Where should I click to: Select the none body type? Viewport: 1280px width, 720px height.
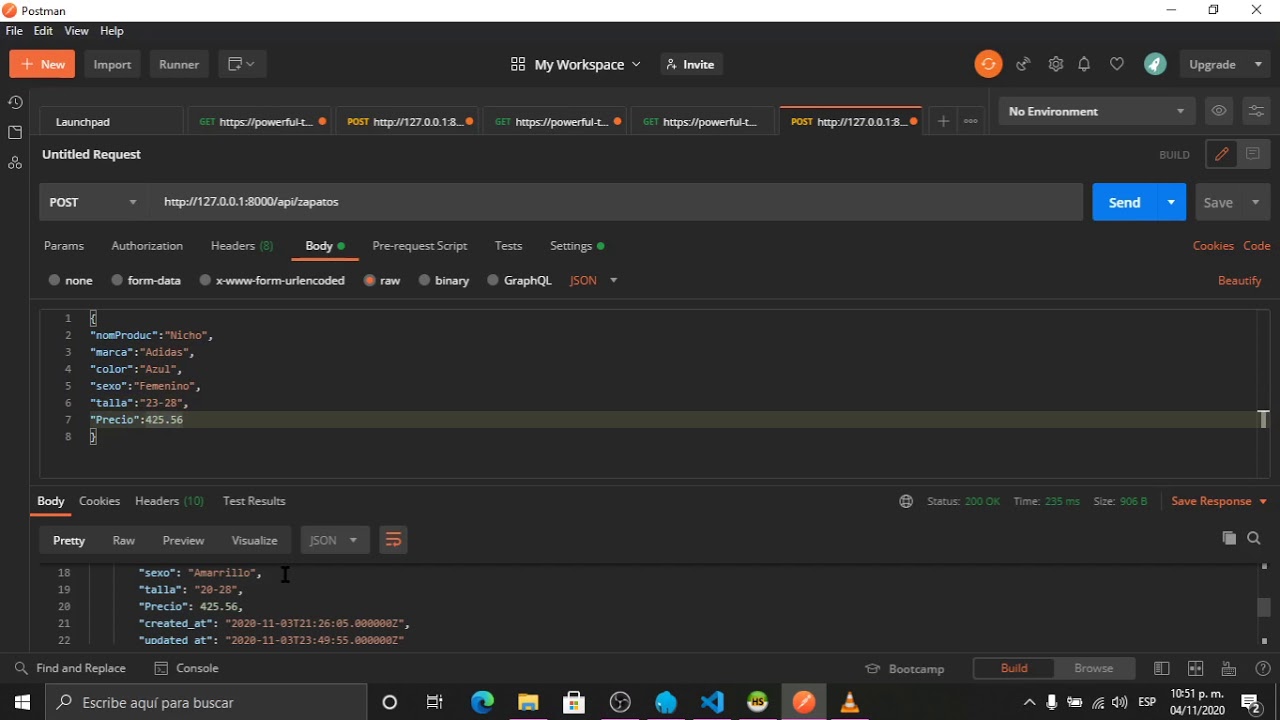(x=70, y=280)
